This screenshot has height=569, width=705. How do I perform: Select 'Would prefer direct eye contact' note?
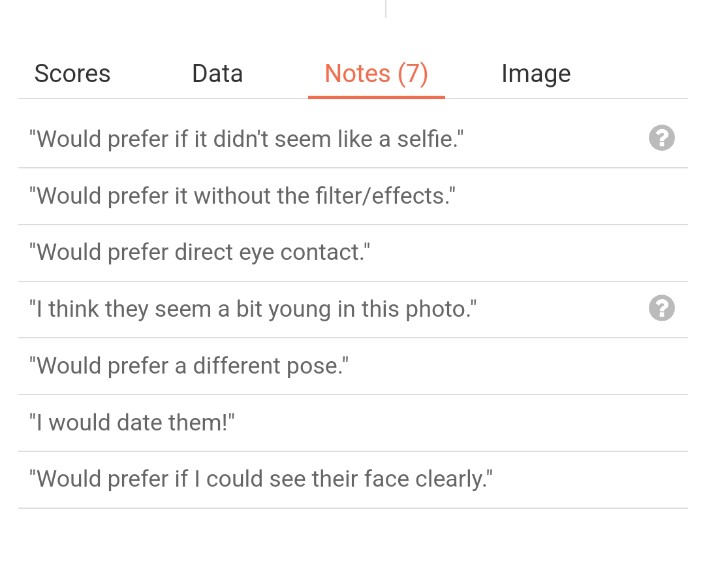coord(200,252)
